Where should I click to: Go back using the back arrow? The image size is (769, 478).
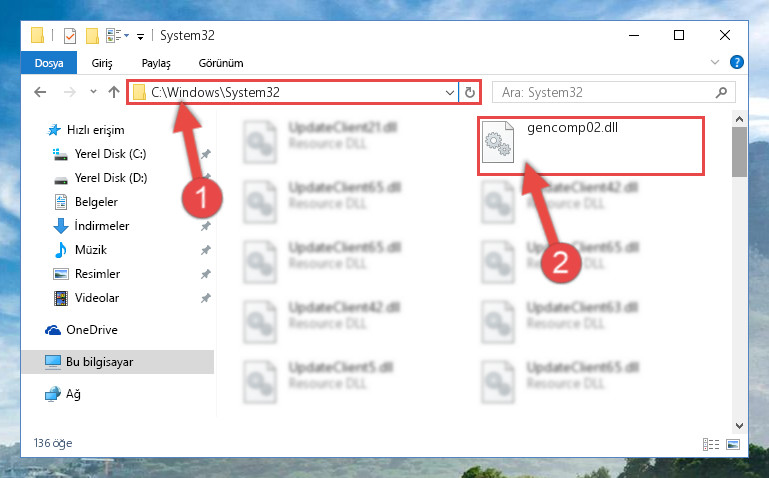click(x=40, y=92)
